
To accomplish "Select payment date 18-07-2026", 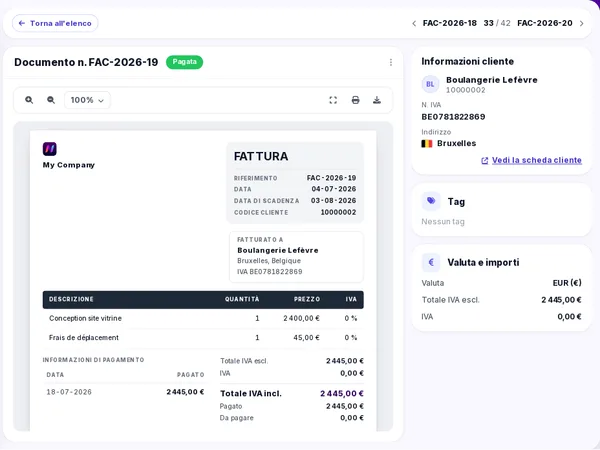I will tap(69, 392).
